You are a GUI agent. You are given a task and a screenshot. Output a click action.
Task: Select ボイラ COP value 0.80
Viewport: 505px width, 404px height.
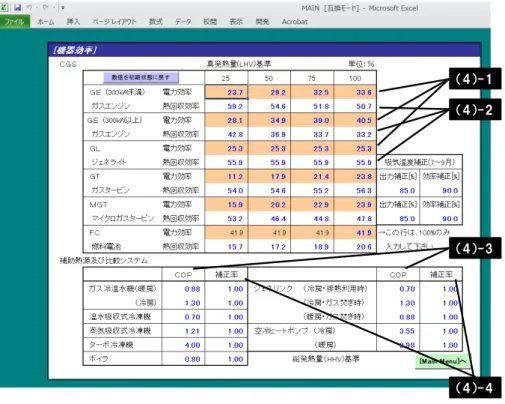click(183, 359)
